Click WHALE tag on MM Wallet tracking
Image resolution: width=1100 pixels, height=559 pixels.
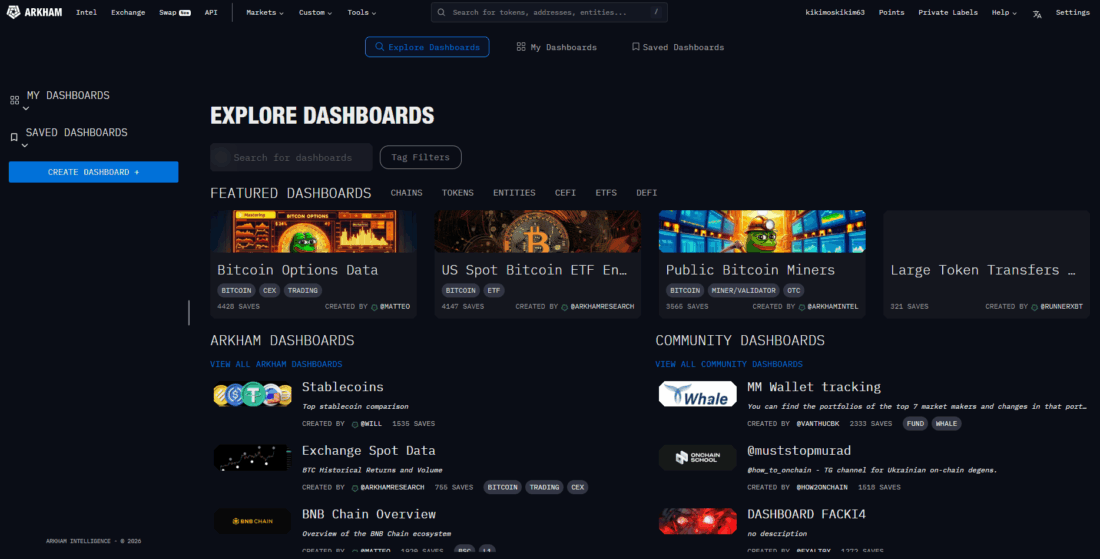(x=946, y=424)
